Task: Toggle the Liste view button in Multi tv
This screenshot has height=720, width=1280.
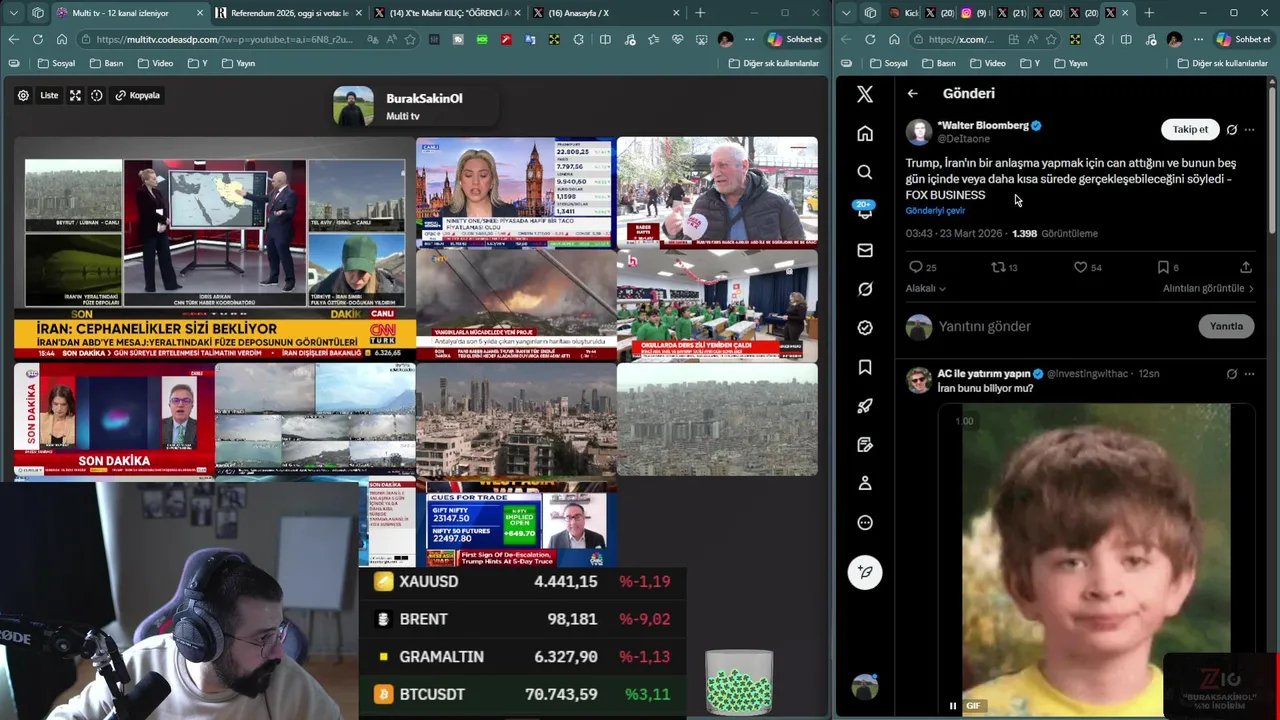Action: pyautogui.click(x=49, y=96)
